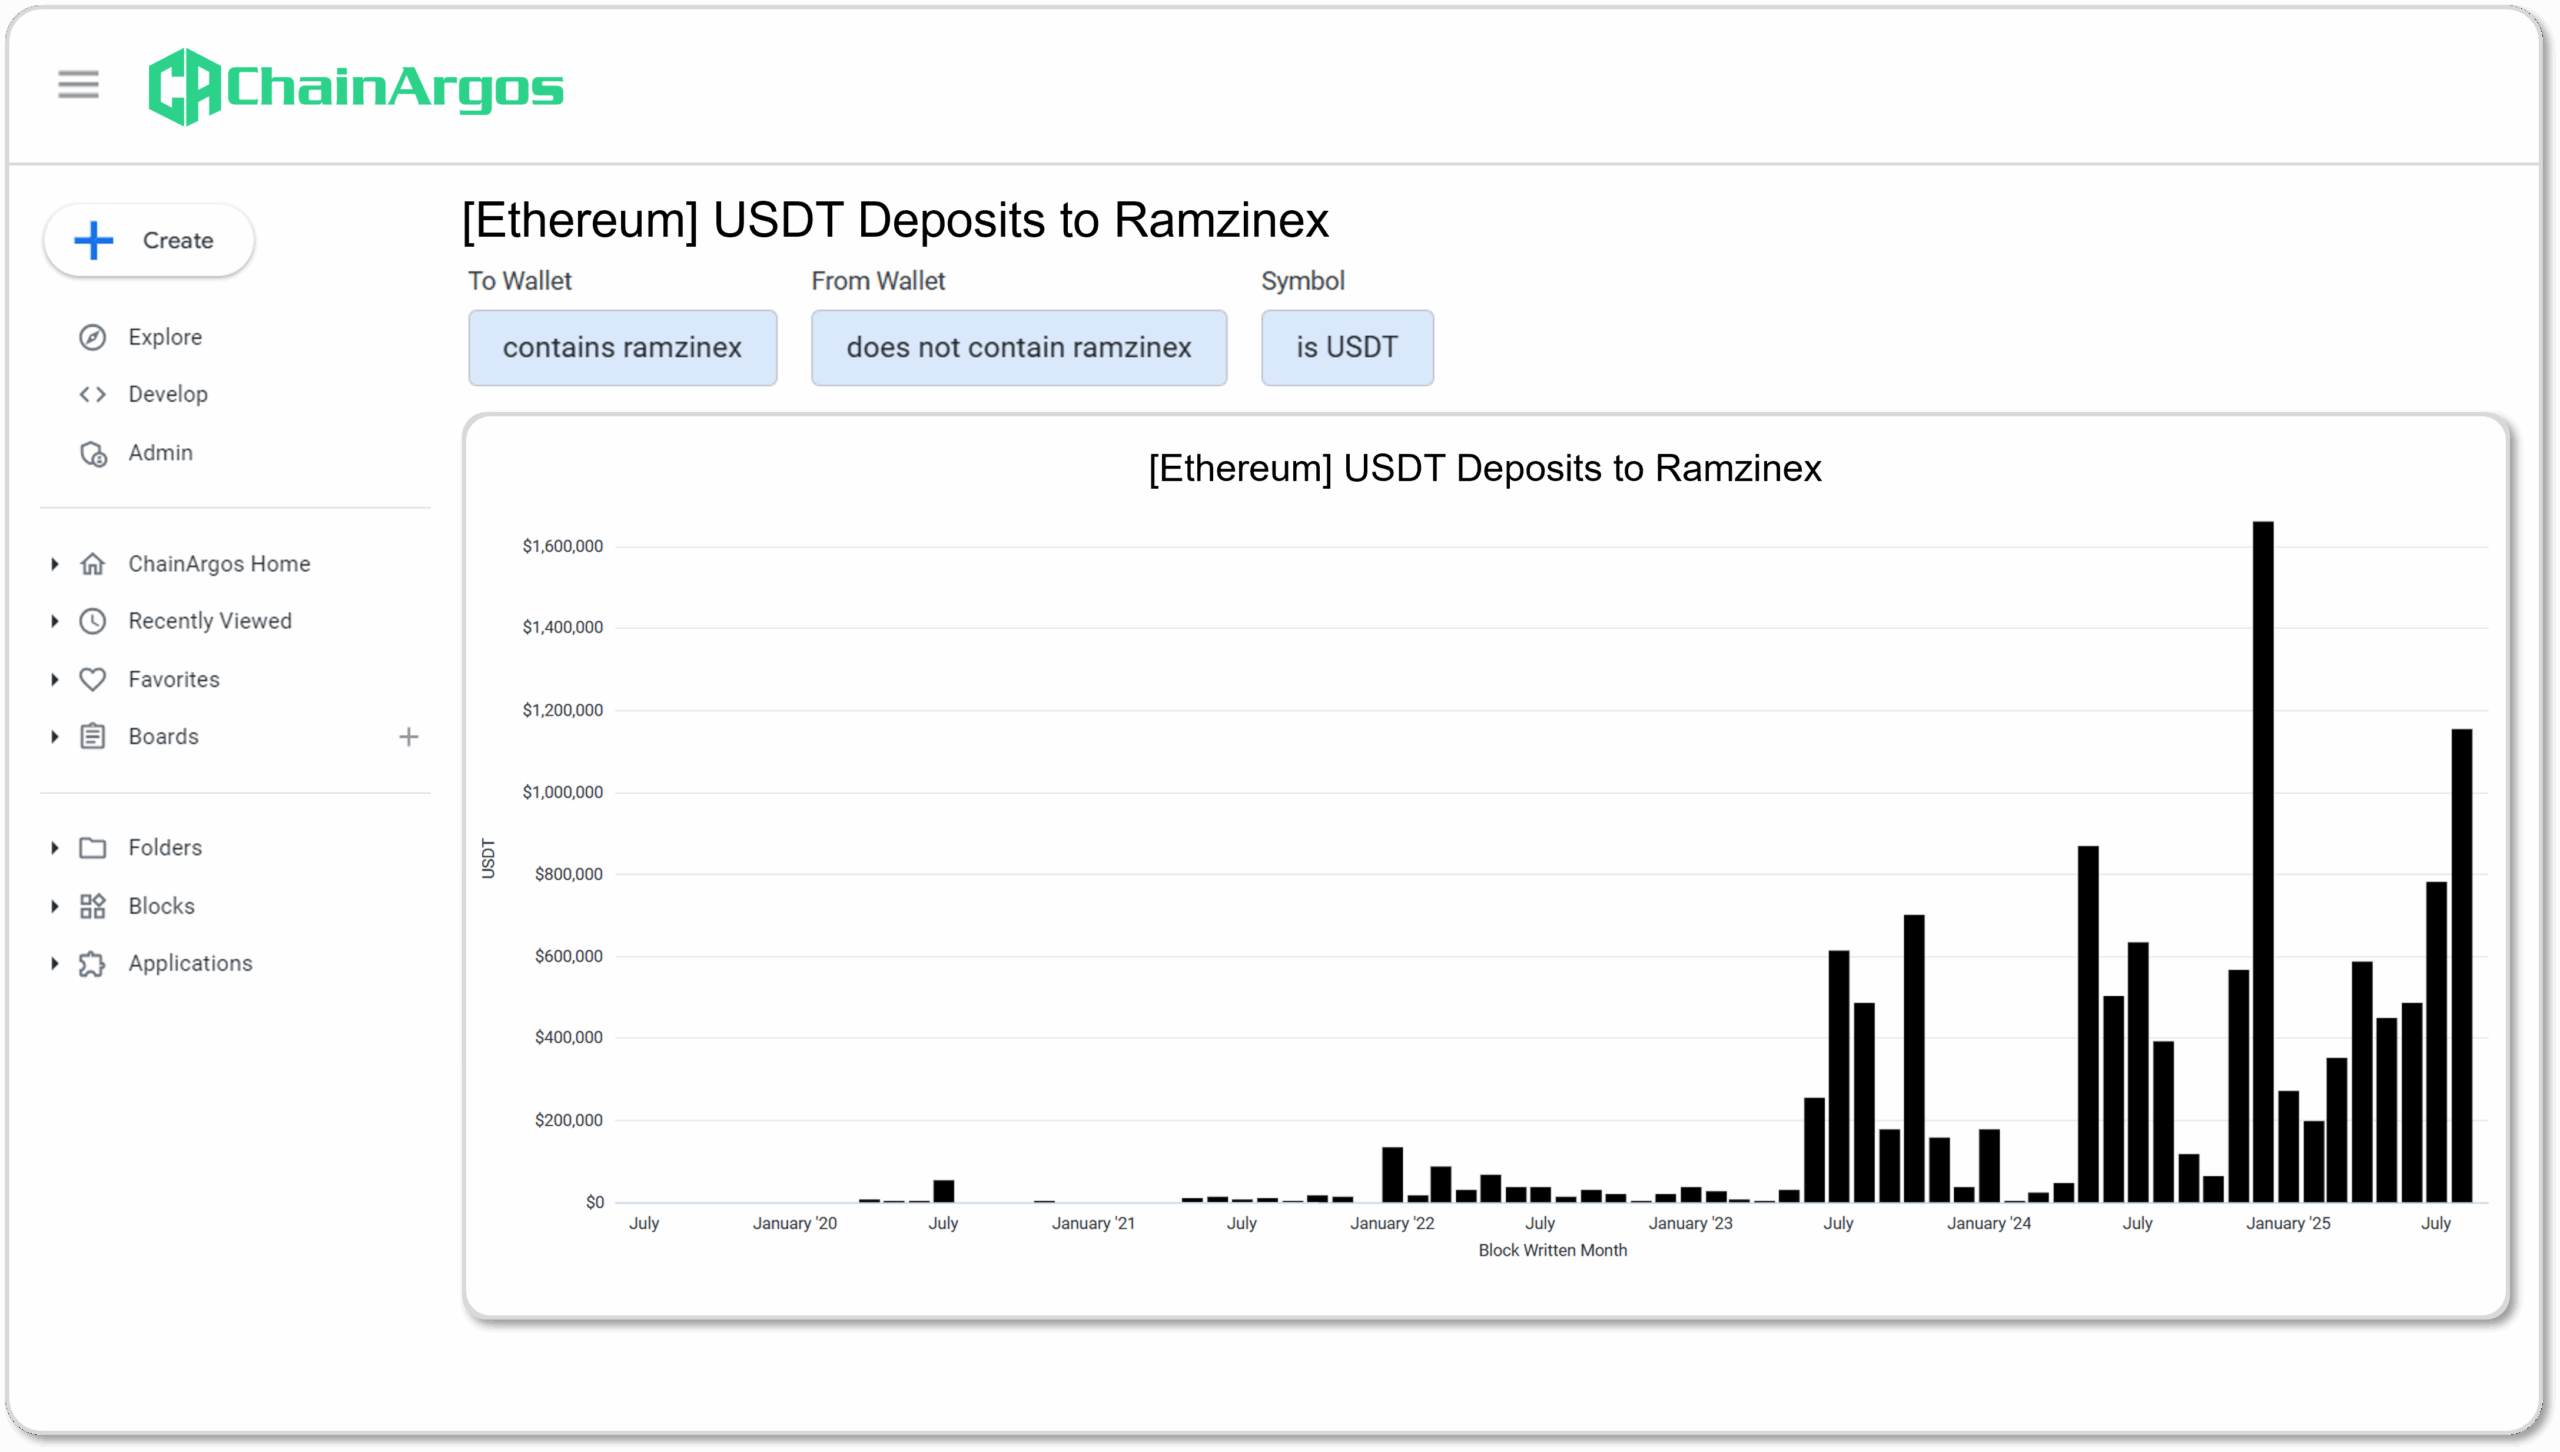Expand the Applications section arrow
The width and height of the screenshot is (2560, 1452).
[x=55, y=965]
